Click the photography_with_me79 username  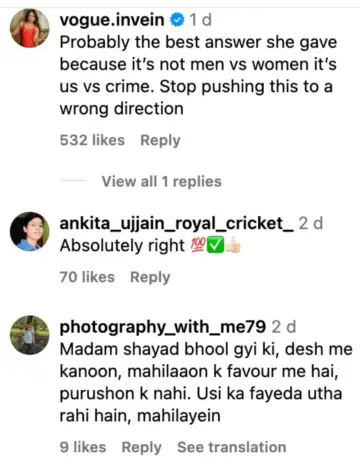click(x=163, y=327)
